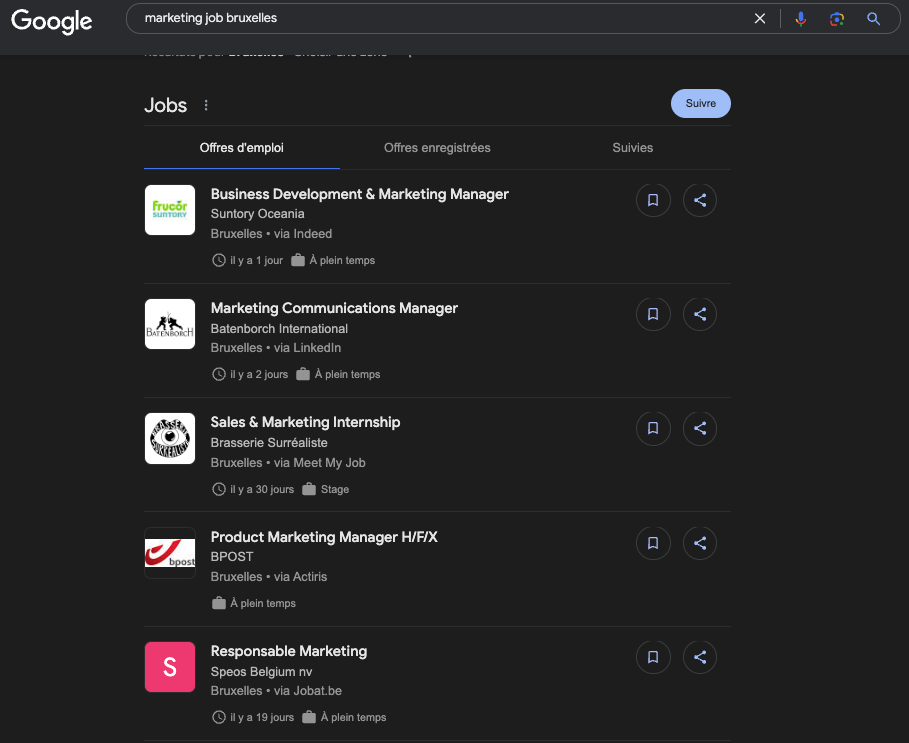The width and height of the screenshot is (909, 743).
Task: Click the Google logo
Action: (52, 21)
